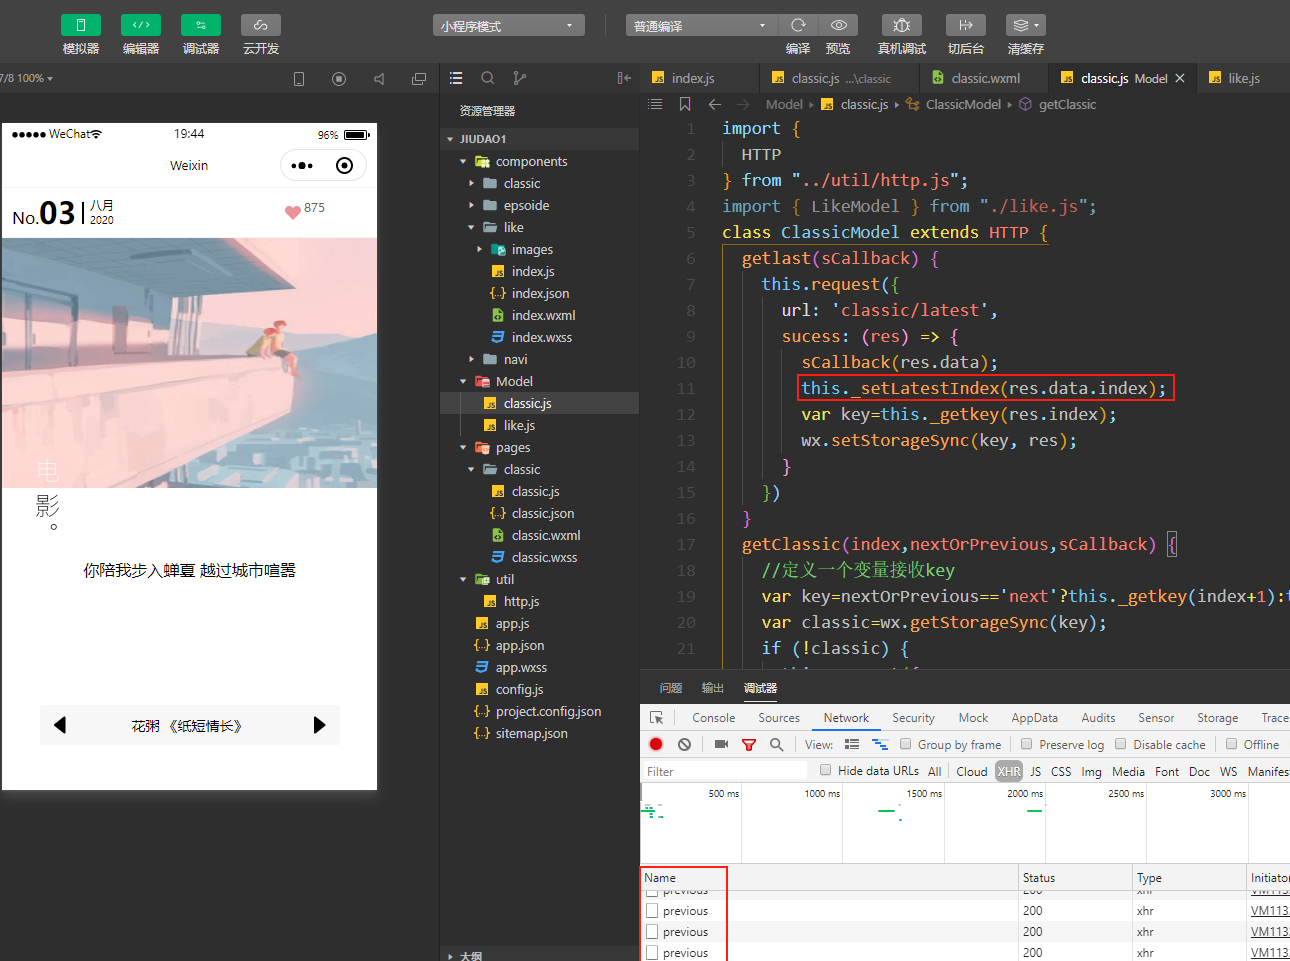The width and height of the screenshot is (1290, 961).
Task: Detach the simulator window icon
Action: pos(419,79)
